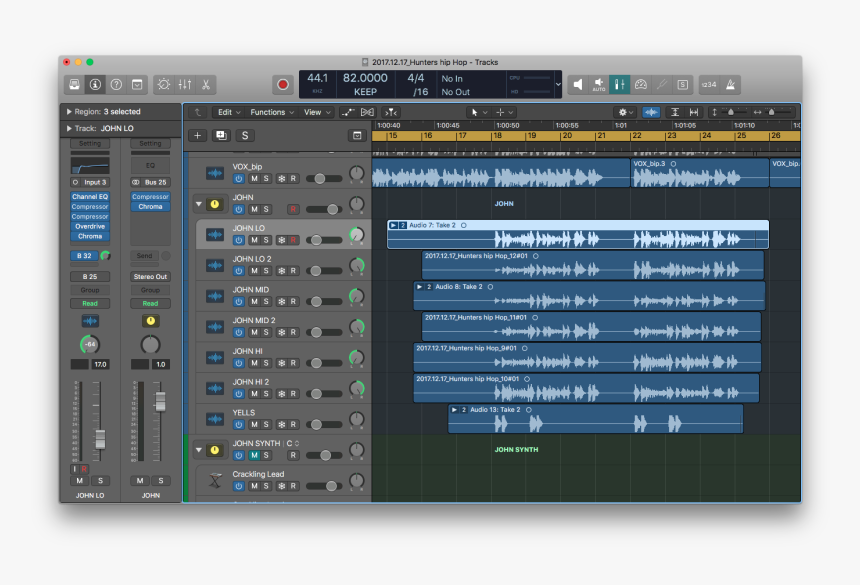Click the Read automation button on JOHN LO strip
The image size is (860, 585).
click(x=90, y=303)
